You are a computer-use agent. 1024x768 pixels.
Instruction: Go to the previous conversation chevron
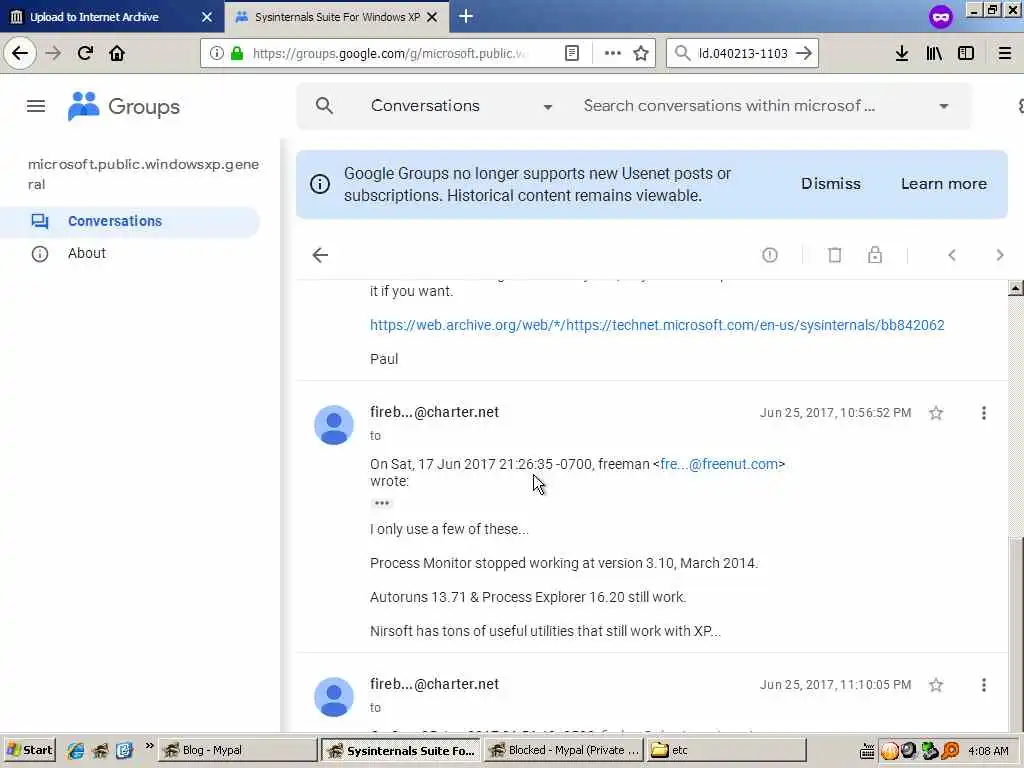pyautogui.click(x=952, y=255)
